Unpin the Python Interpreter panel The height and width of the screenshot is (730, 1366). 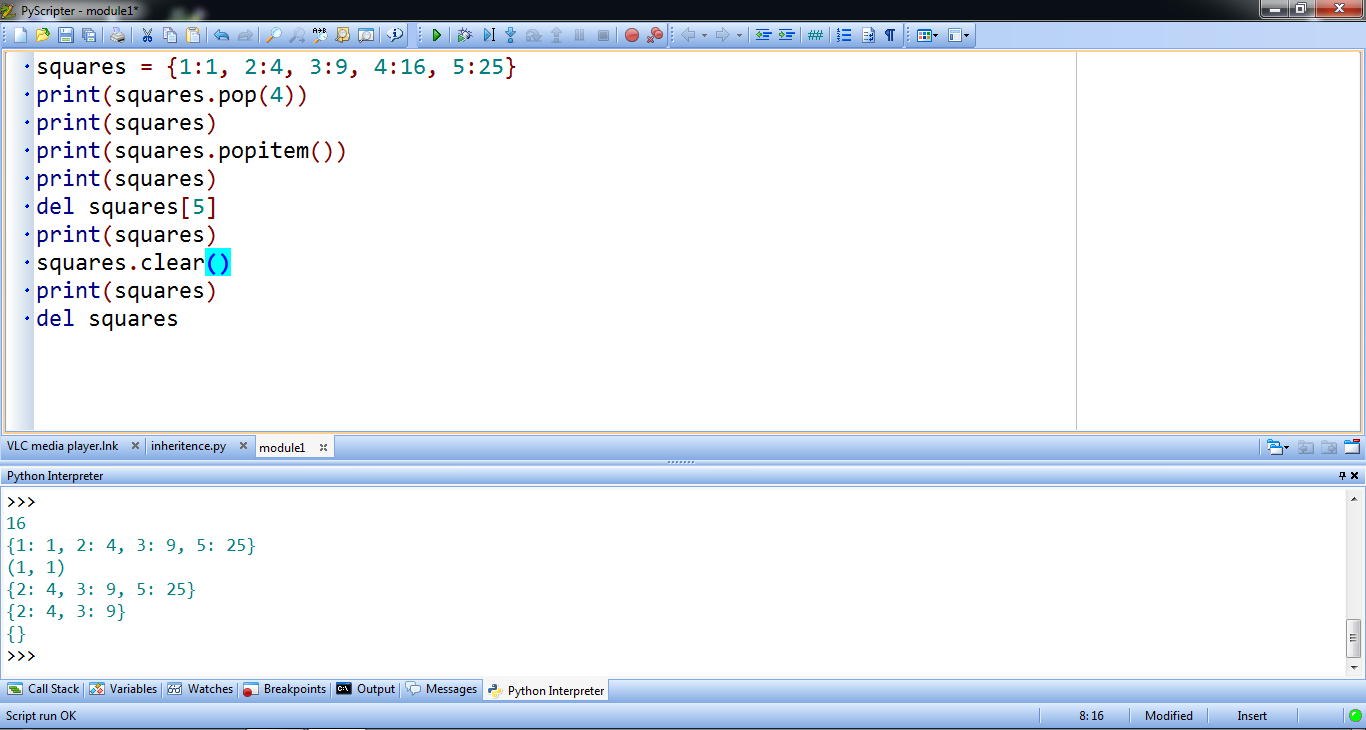click(x=1343, y=475)
